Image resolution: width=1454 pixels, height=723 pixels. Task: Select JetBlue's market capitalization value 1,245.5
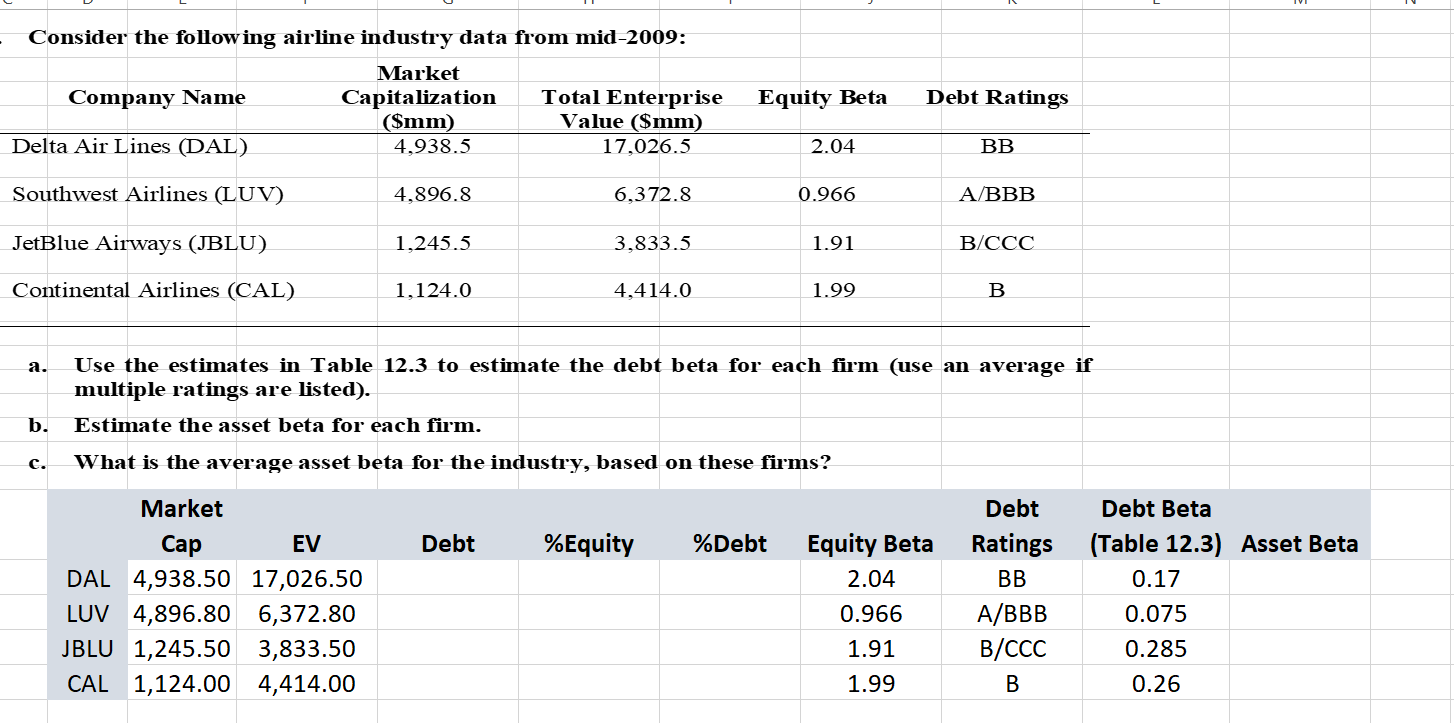433,242
